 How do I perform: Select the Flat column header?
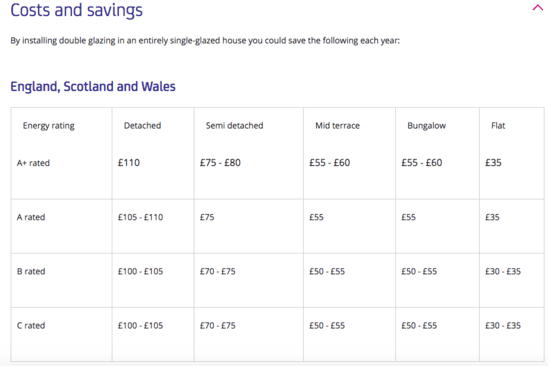[x=498, y=125]
